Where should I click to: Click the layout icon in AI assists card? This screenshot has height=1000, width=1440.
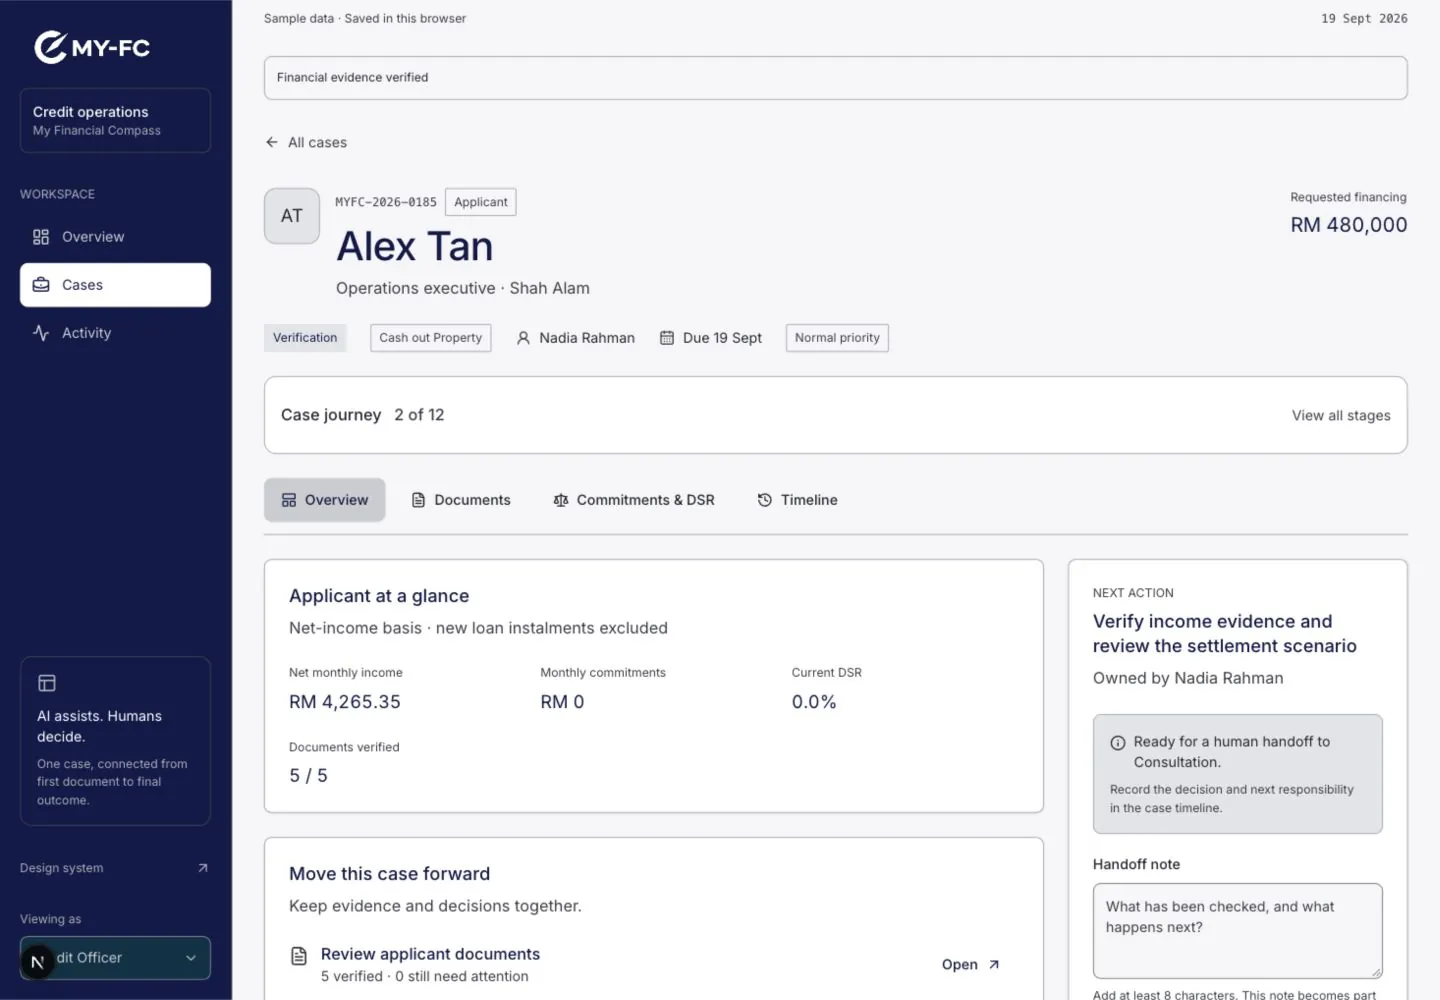click(47, 683)
